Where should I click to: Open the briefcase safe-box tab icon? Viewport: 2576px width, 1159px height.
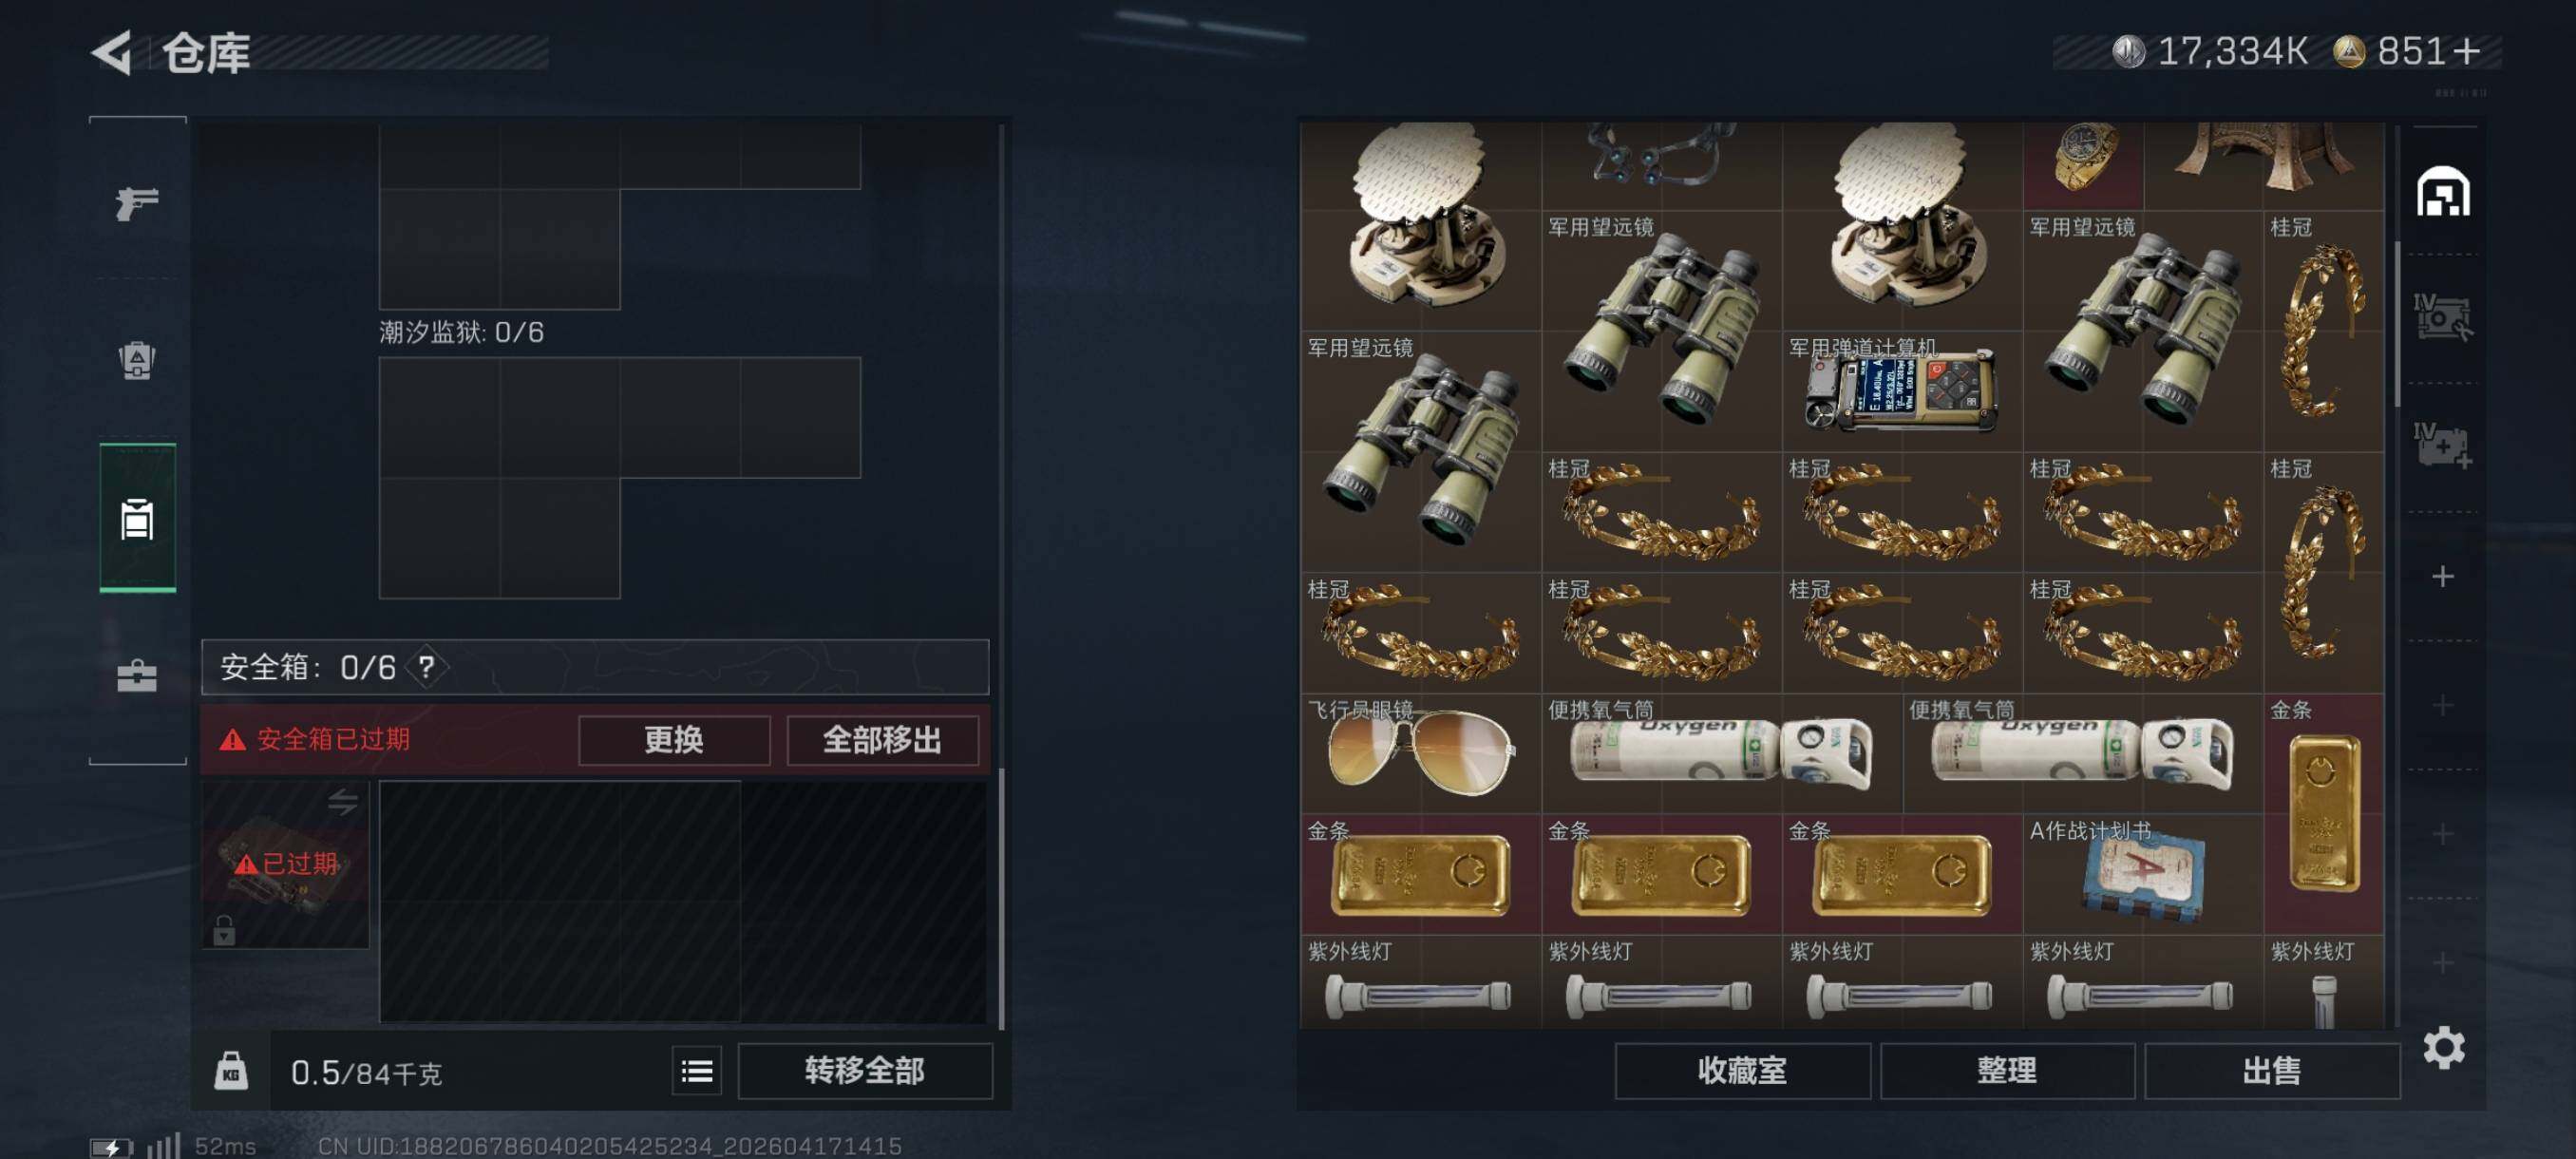coord(137,676)
